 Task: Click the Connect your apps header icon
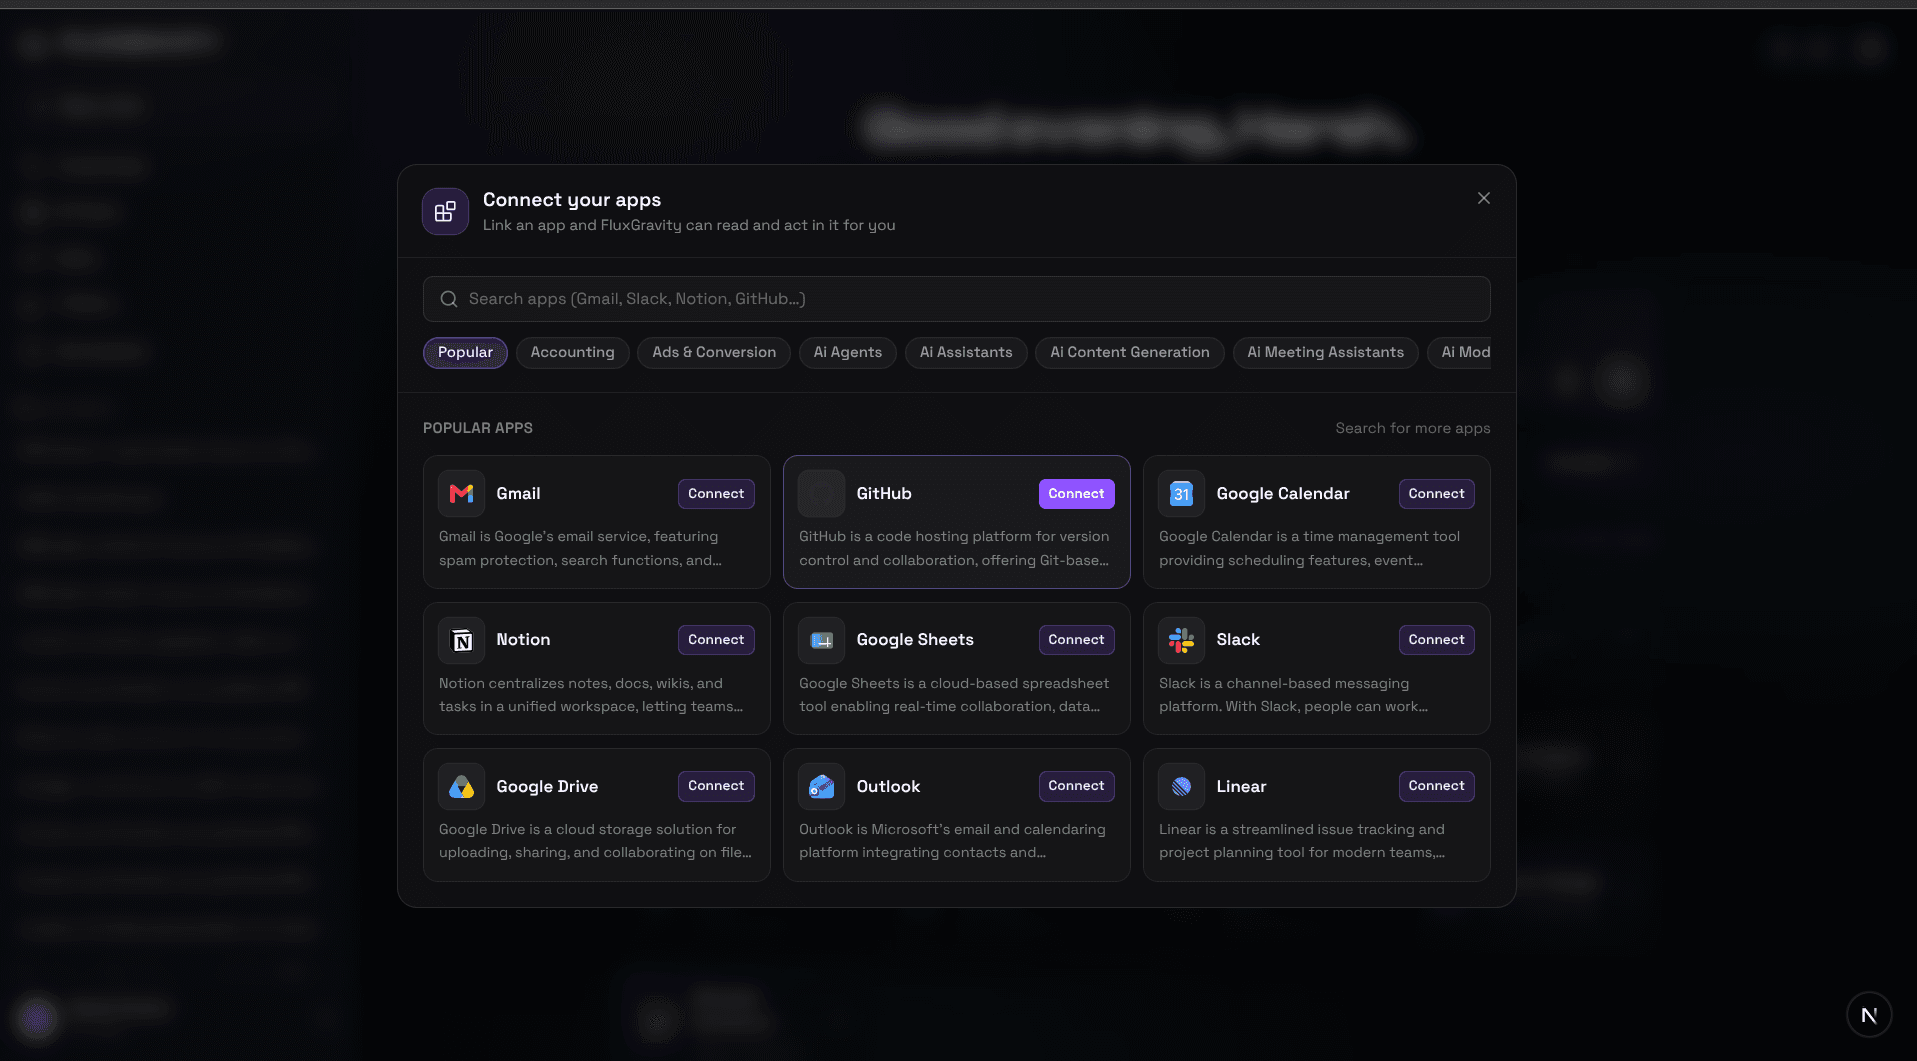[445, 211]
